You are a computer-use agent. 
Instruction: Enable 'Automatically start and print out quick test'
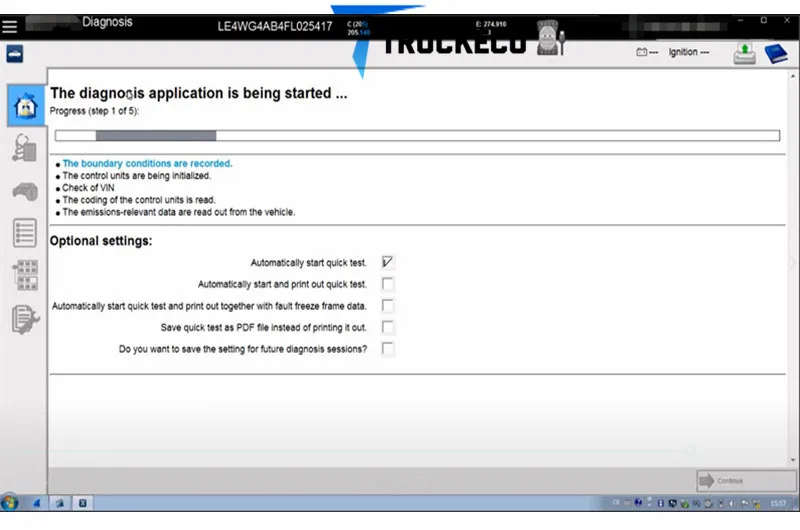click(x=387, y=284)
